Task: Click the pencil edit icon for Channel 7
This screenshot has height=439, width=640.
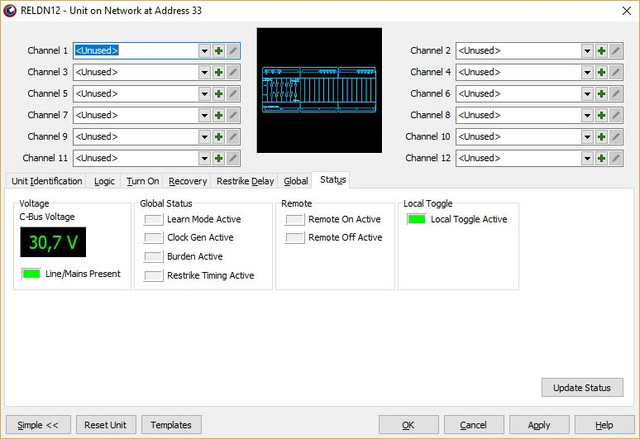Action: click(233, 115)
